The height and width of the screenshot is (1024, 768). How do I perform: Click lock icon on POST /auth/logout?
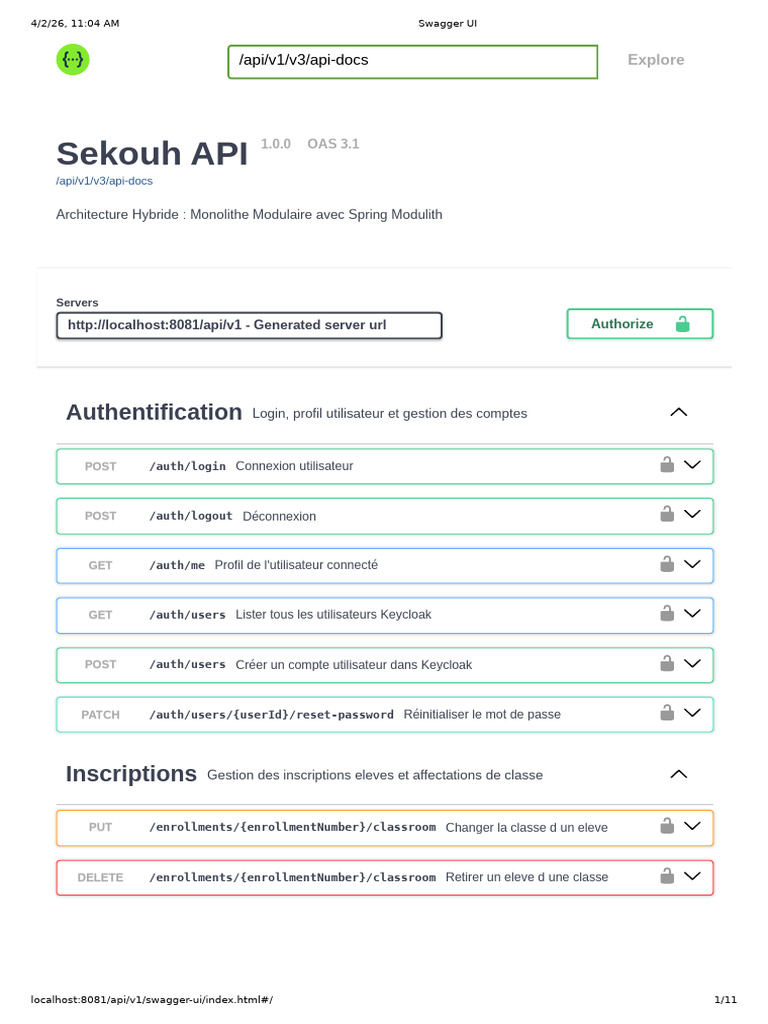click(x=667, y=514)
